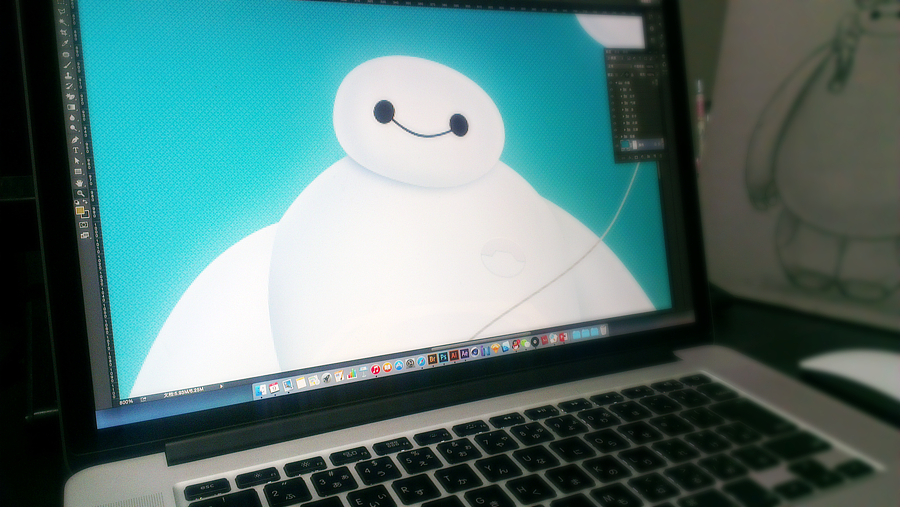Select the Magic Wand tool
900x507 pixels.
click(x=63, y=21)
